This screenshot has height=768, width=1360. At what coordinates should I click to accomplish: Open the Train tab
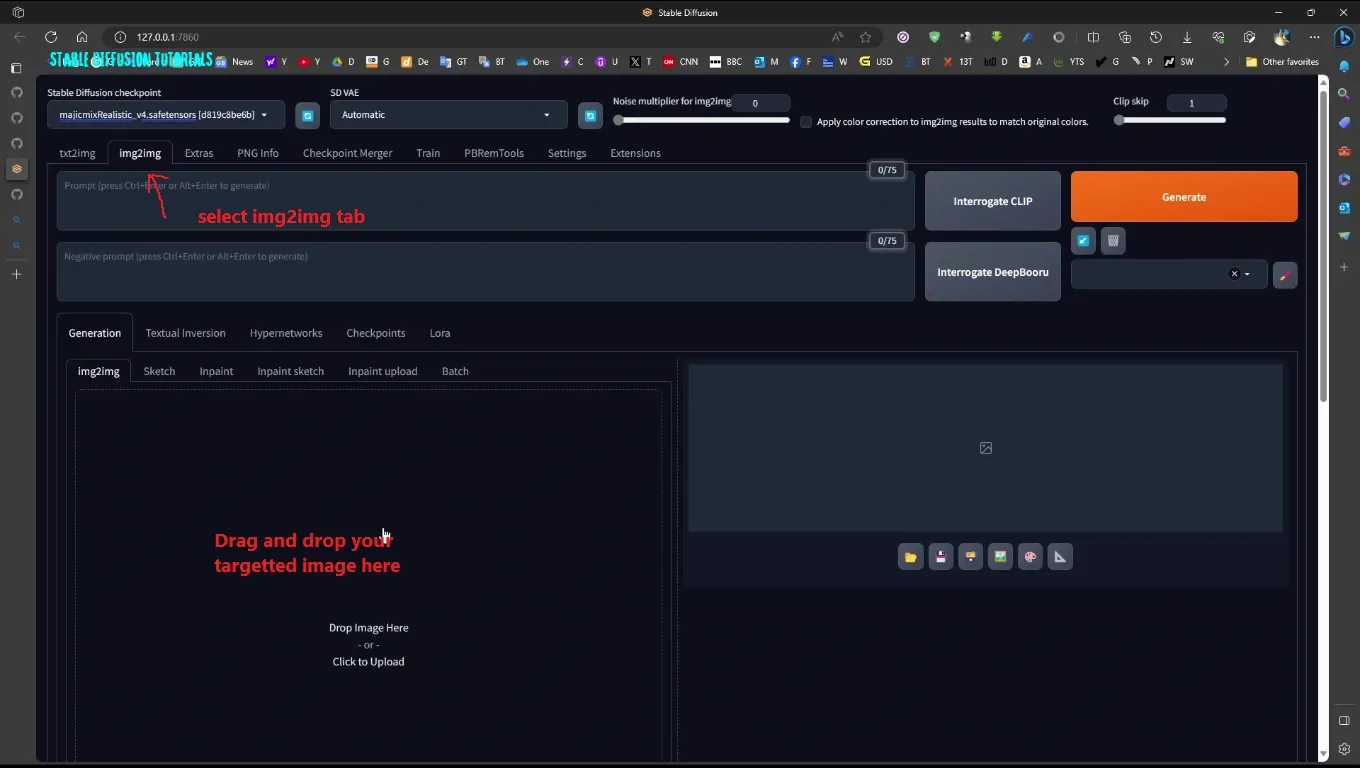(x=428, y=153)
